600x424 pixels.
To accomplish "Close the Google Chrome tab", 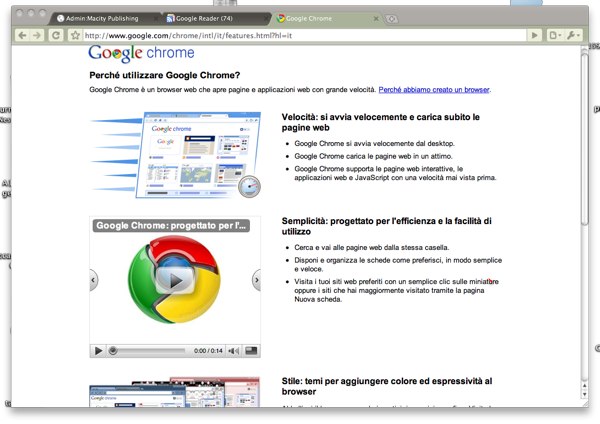I will click(x=376, y=18).
